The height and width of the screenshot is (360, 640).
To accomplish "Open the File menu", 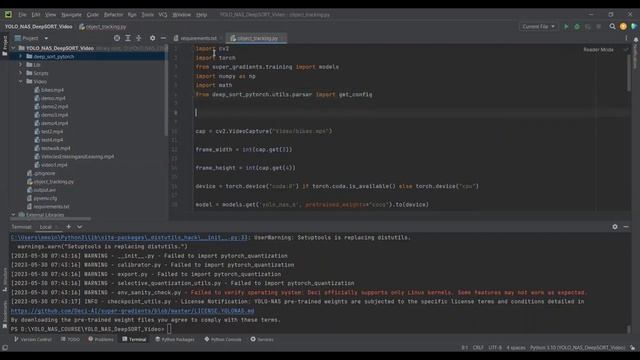I will (x=22, y=14).
